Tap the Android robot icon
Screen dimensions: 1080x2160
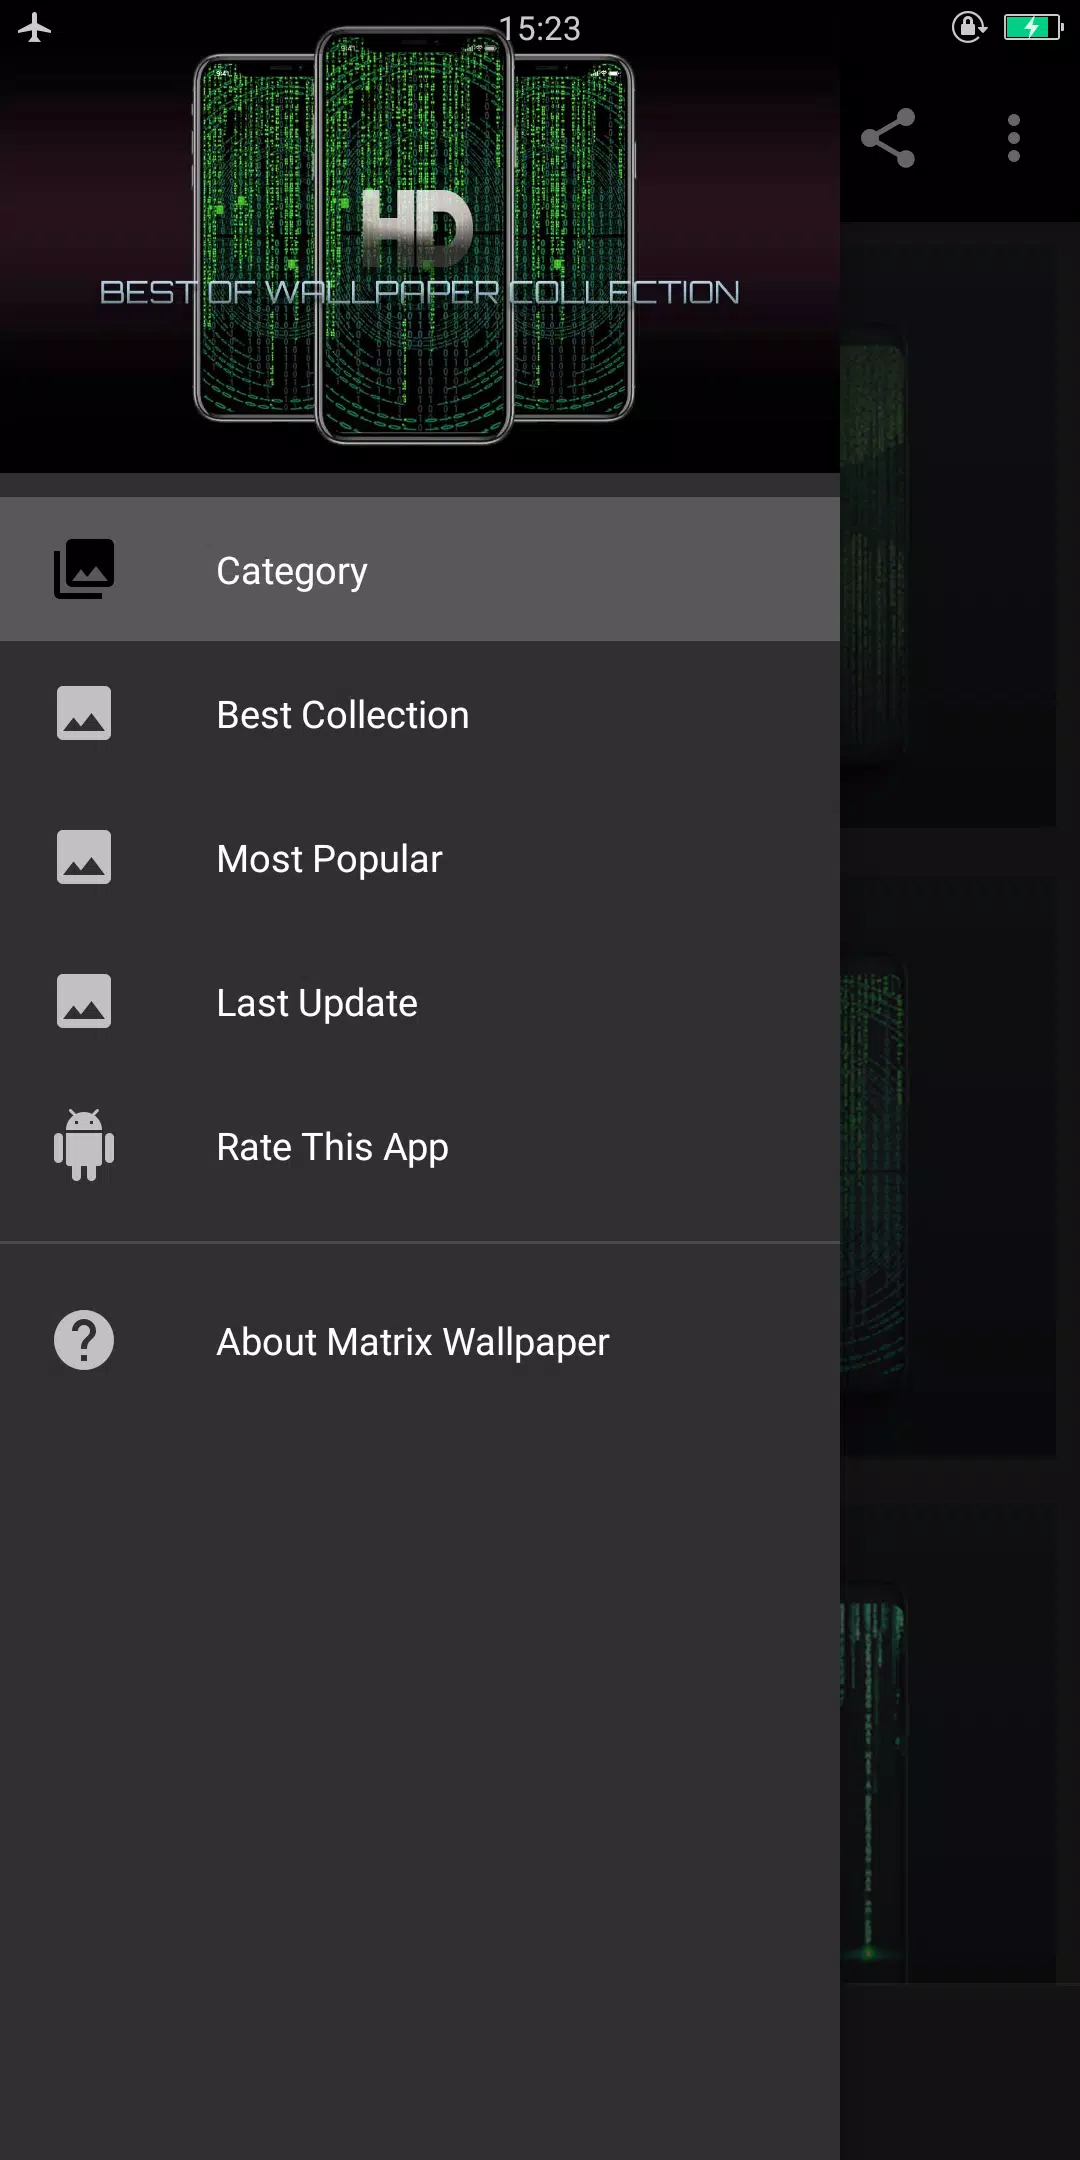[84, 1145]
